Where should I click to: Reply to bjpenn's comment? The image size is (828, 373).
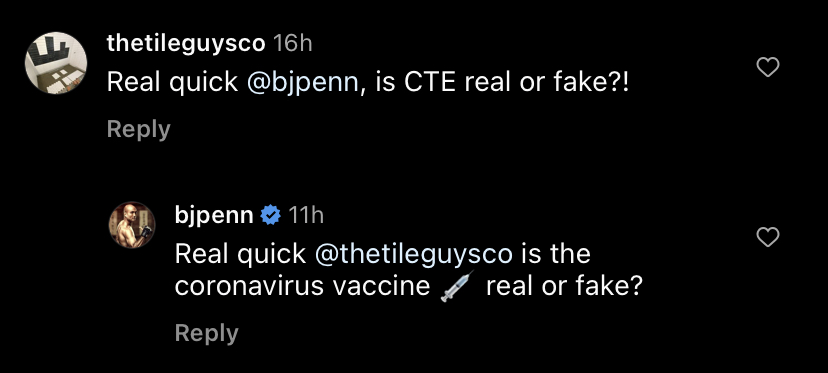click(x=206, y=333)
